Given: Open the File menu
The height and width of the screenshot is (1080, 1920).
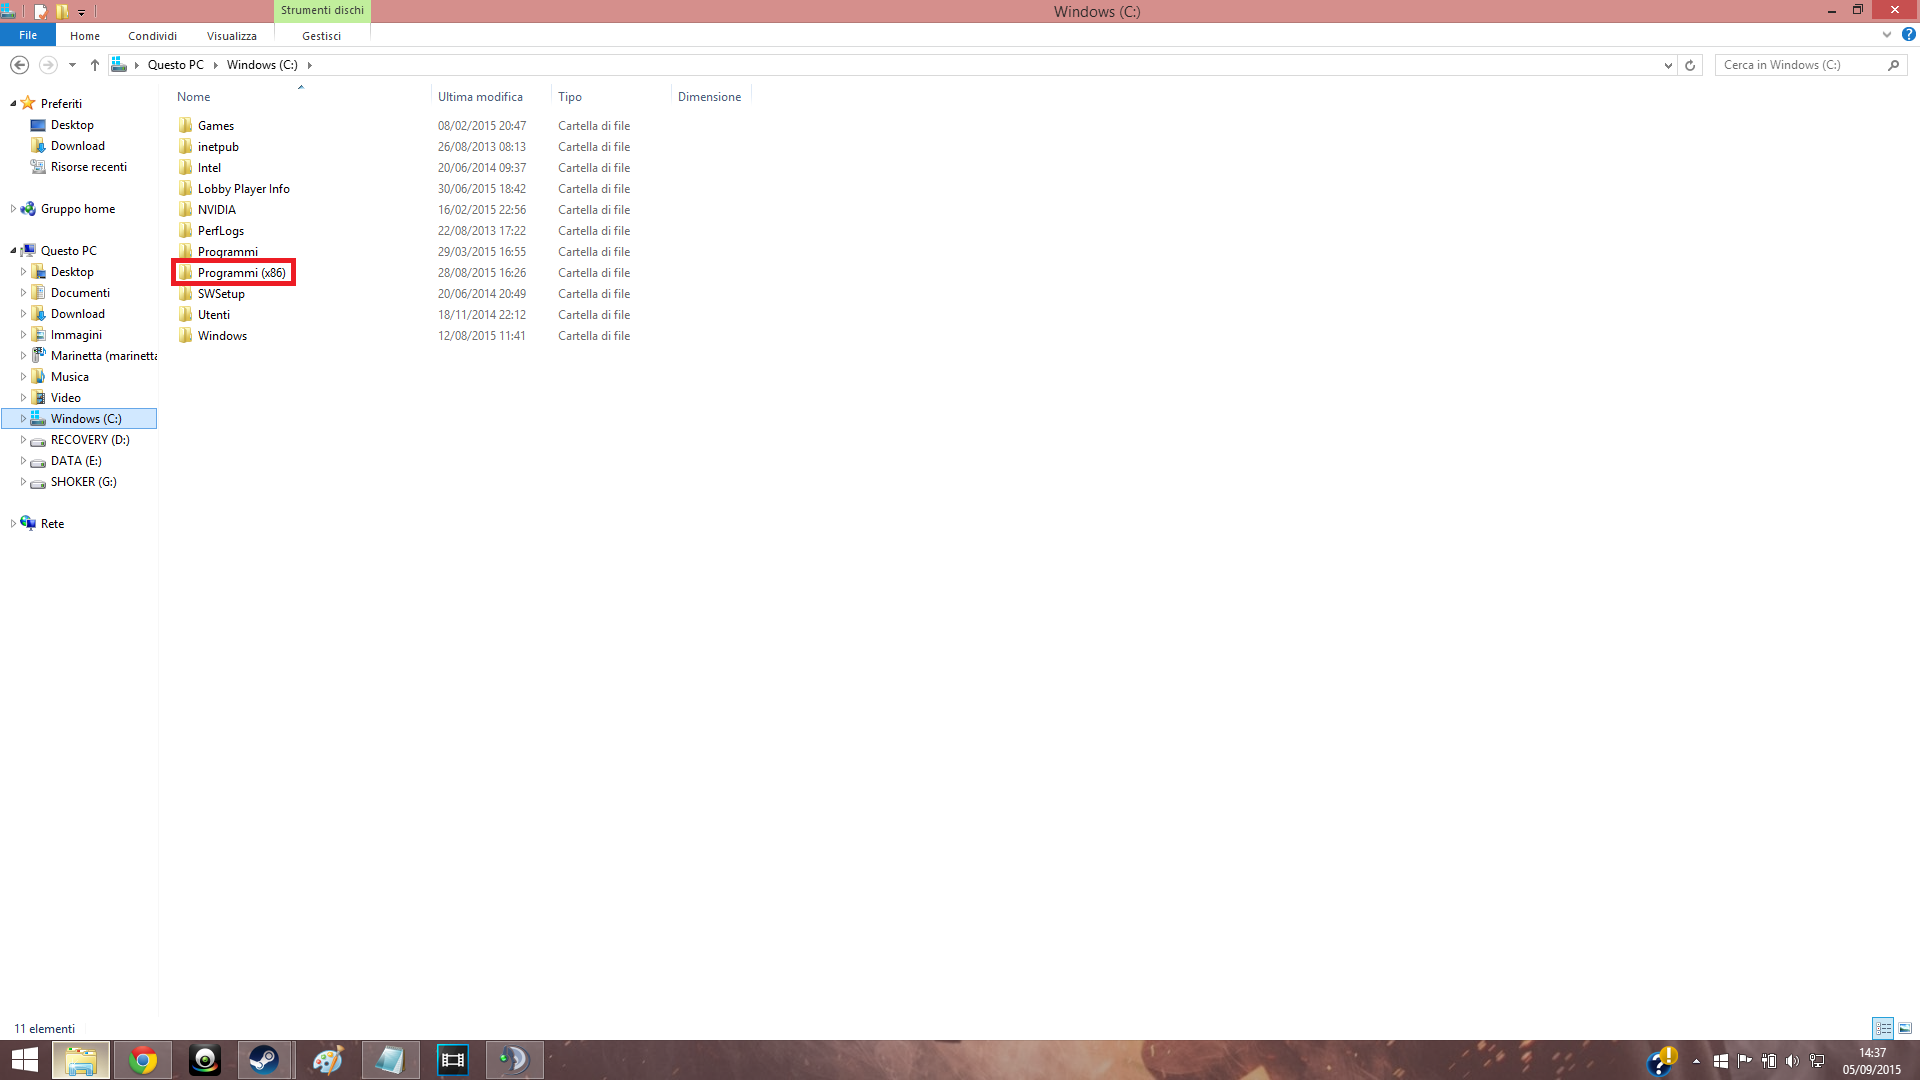Looking at the screenshot, I should click(x=28, y=35).
